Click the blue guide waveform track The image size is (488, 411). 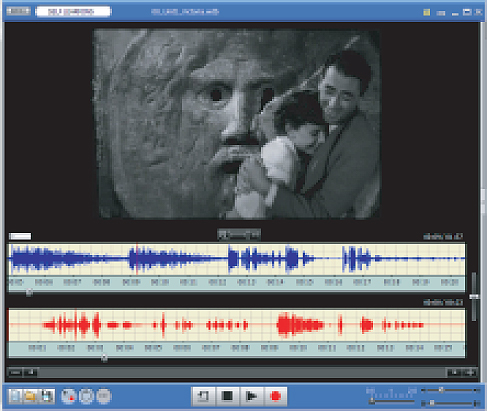point(236,259)
